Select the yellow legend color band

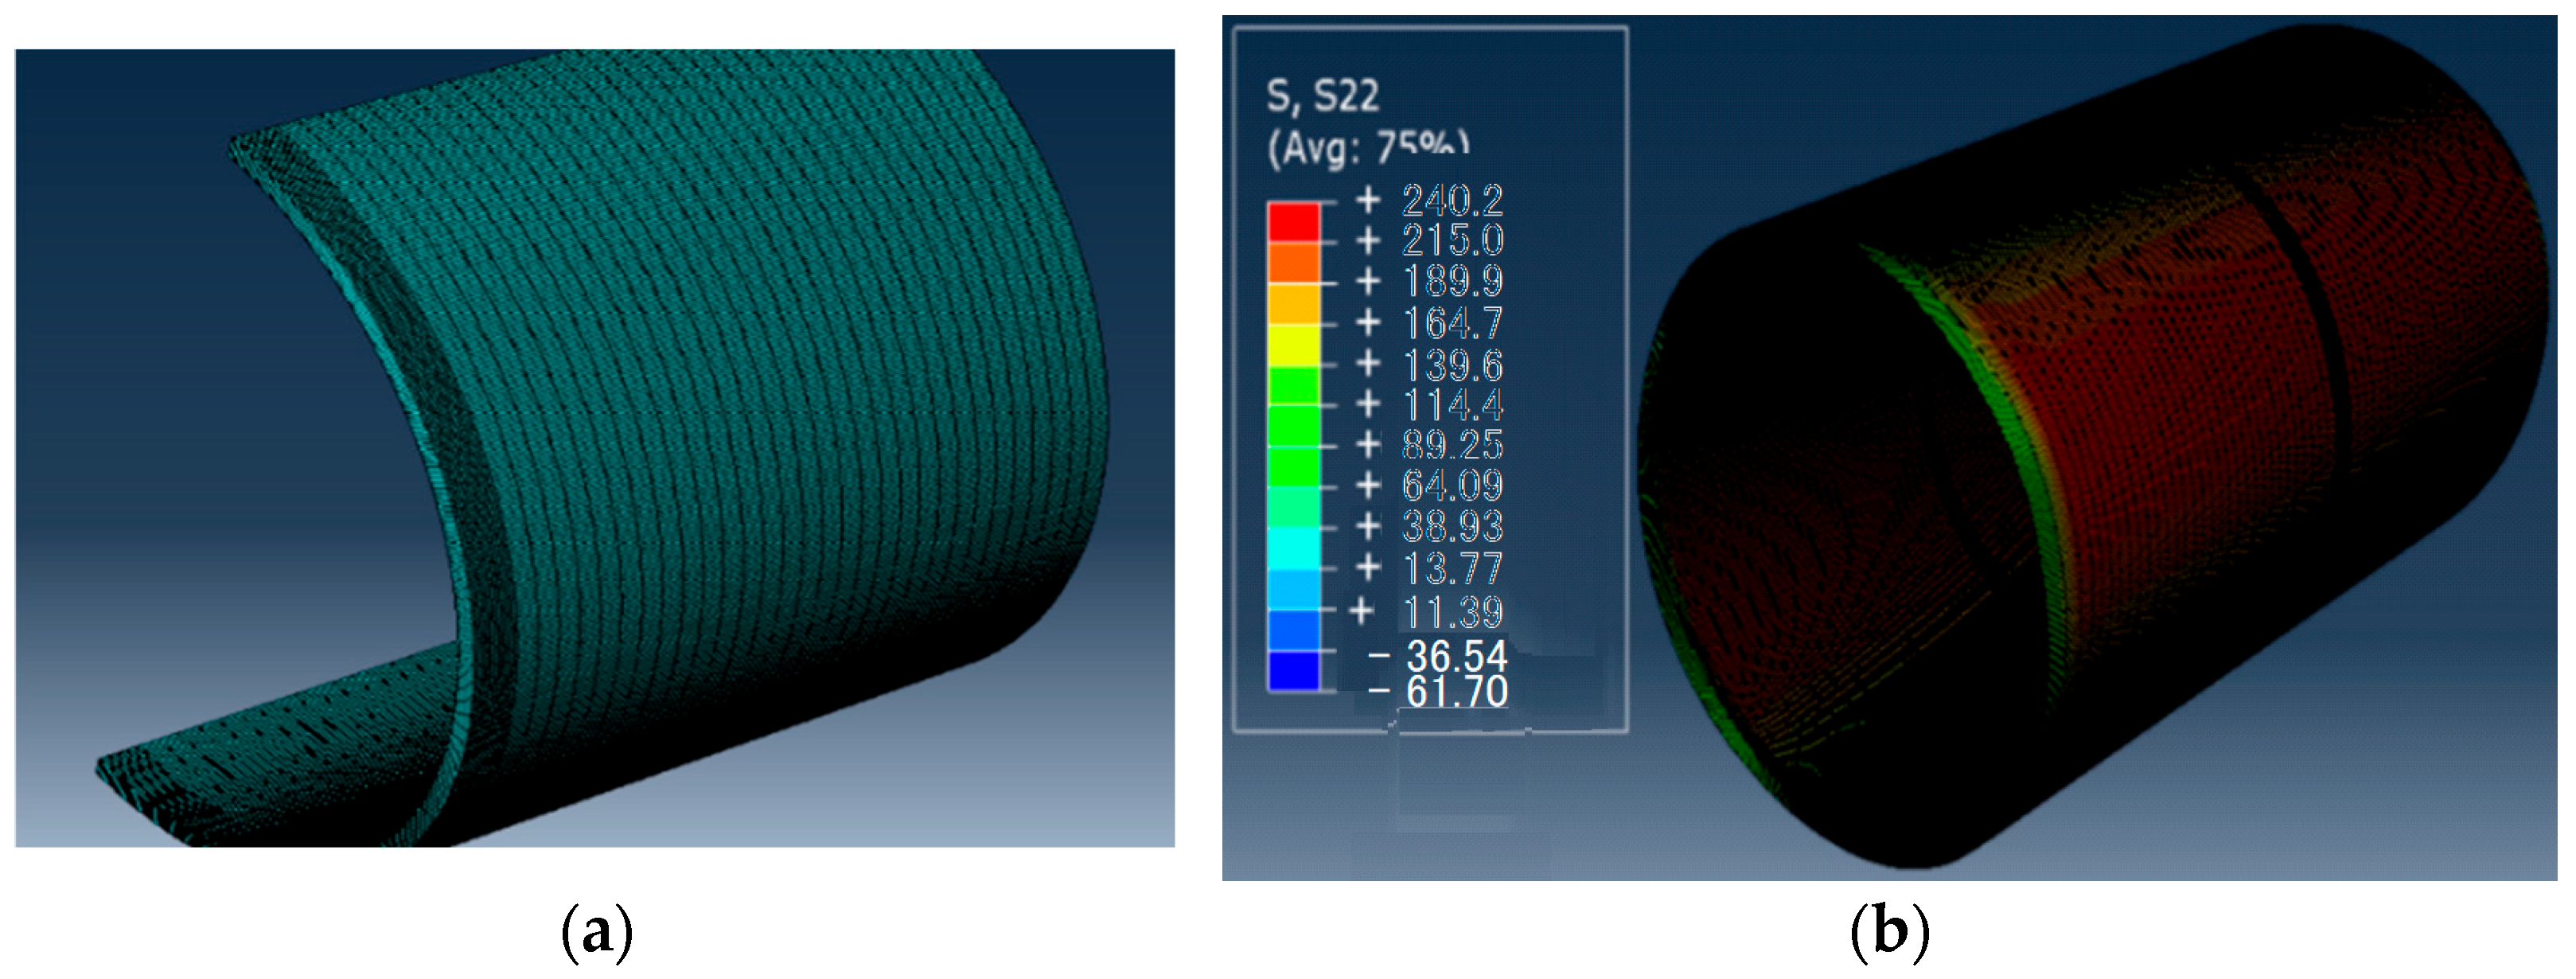tap(1293, 345)
